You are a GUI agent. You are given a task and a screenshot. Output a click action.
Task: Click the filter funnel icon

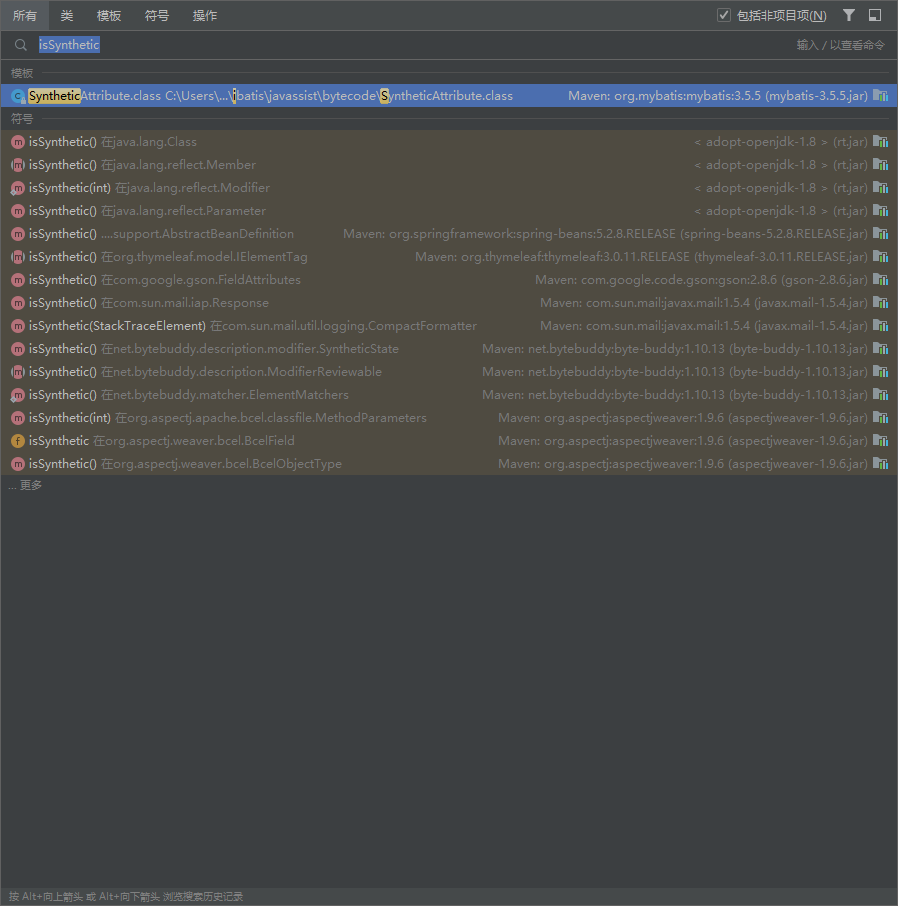849,15
